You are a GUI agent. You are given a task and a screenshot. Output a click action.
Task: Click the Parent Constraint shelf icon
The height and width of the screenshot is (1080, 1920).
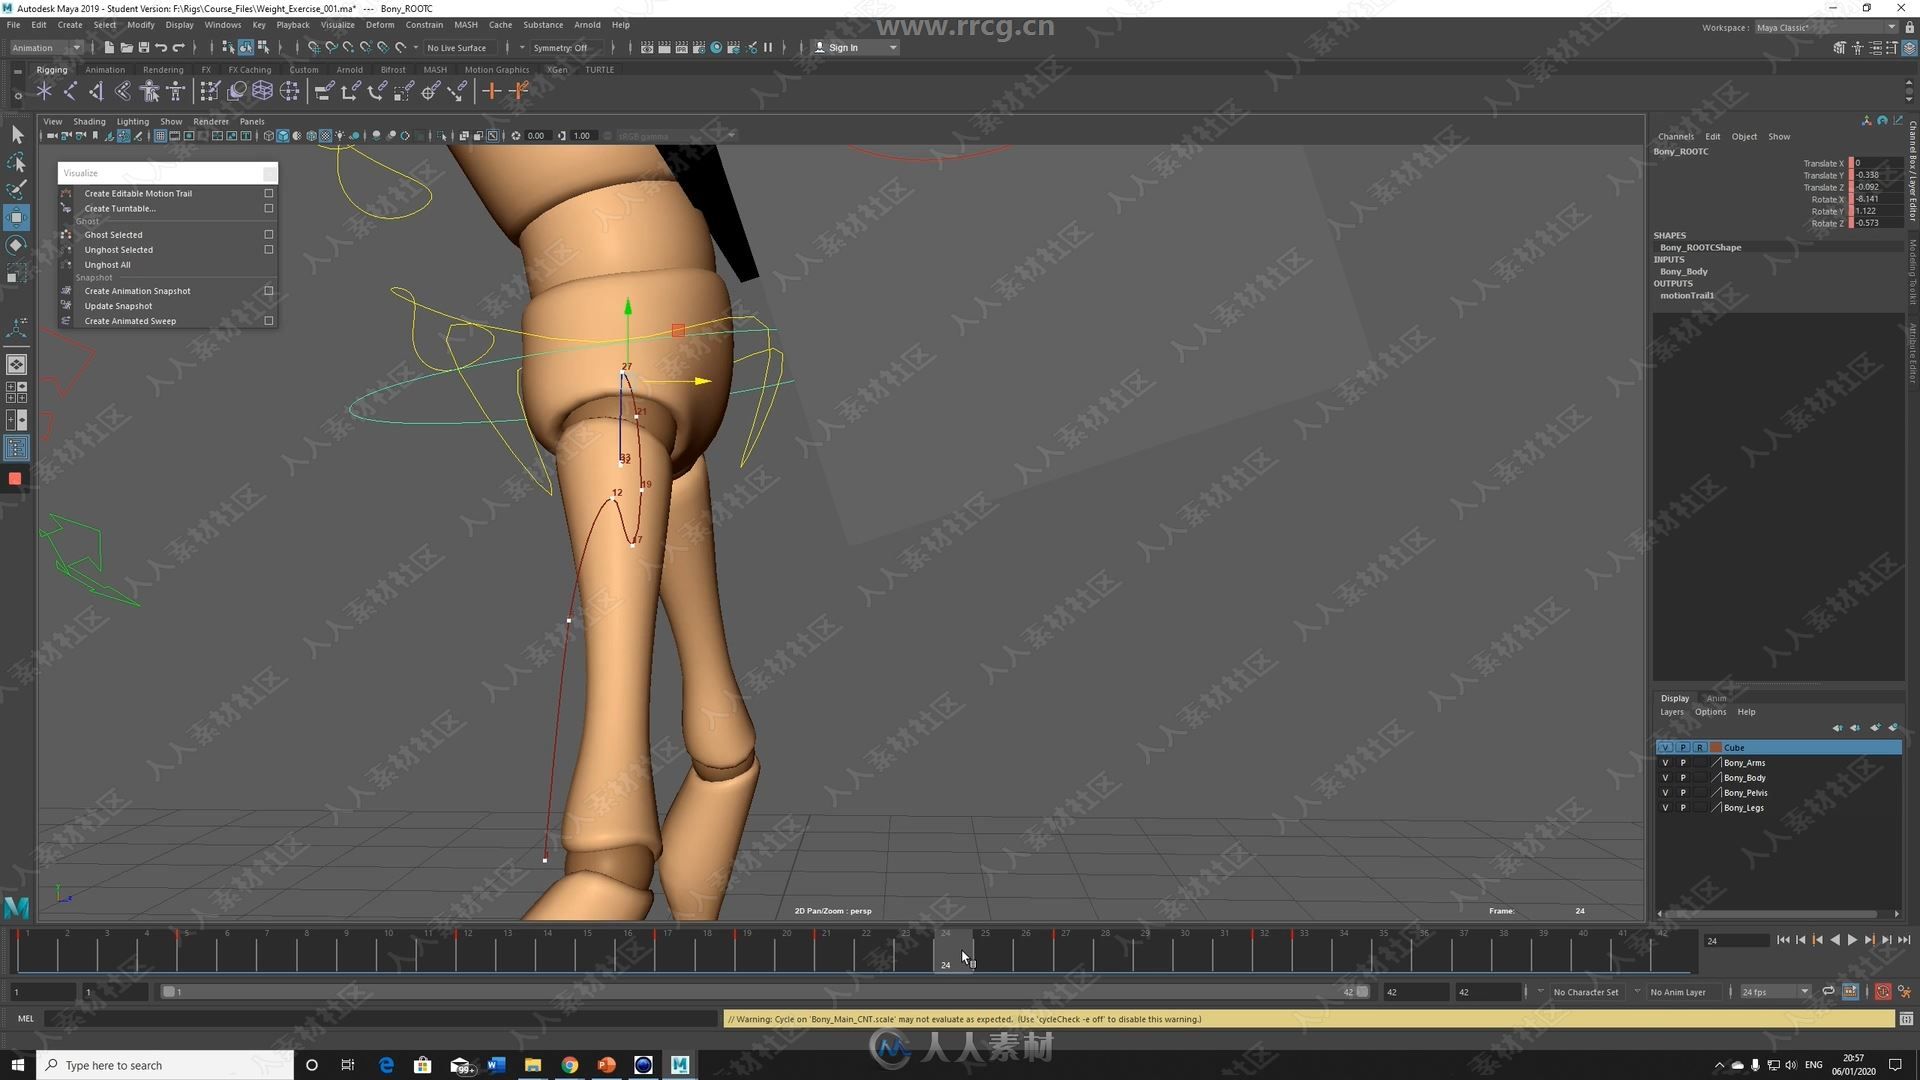(x=324, y=92)
